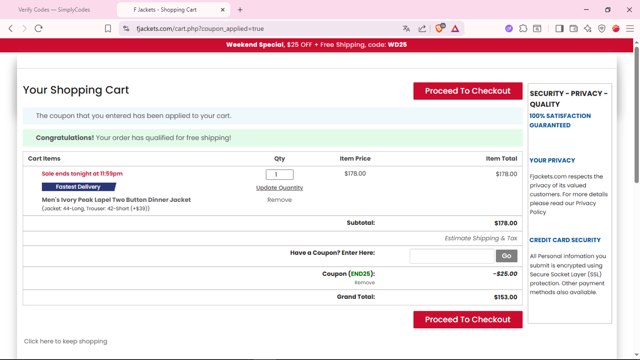Remove the END25 coupon
Viewport: 640px width, 360px height.
[x=364, y=282]
